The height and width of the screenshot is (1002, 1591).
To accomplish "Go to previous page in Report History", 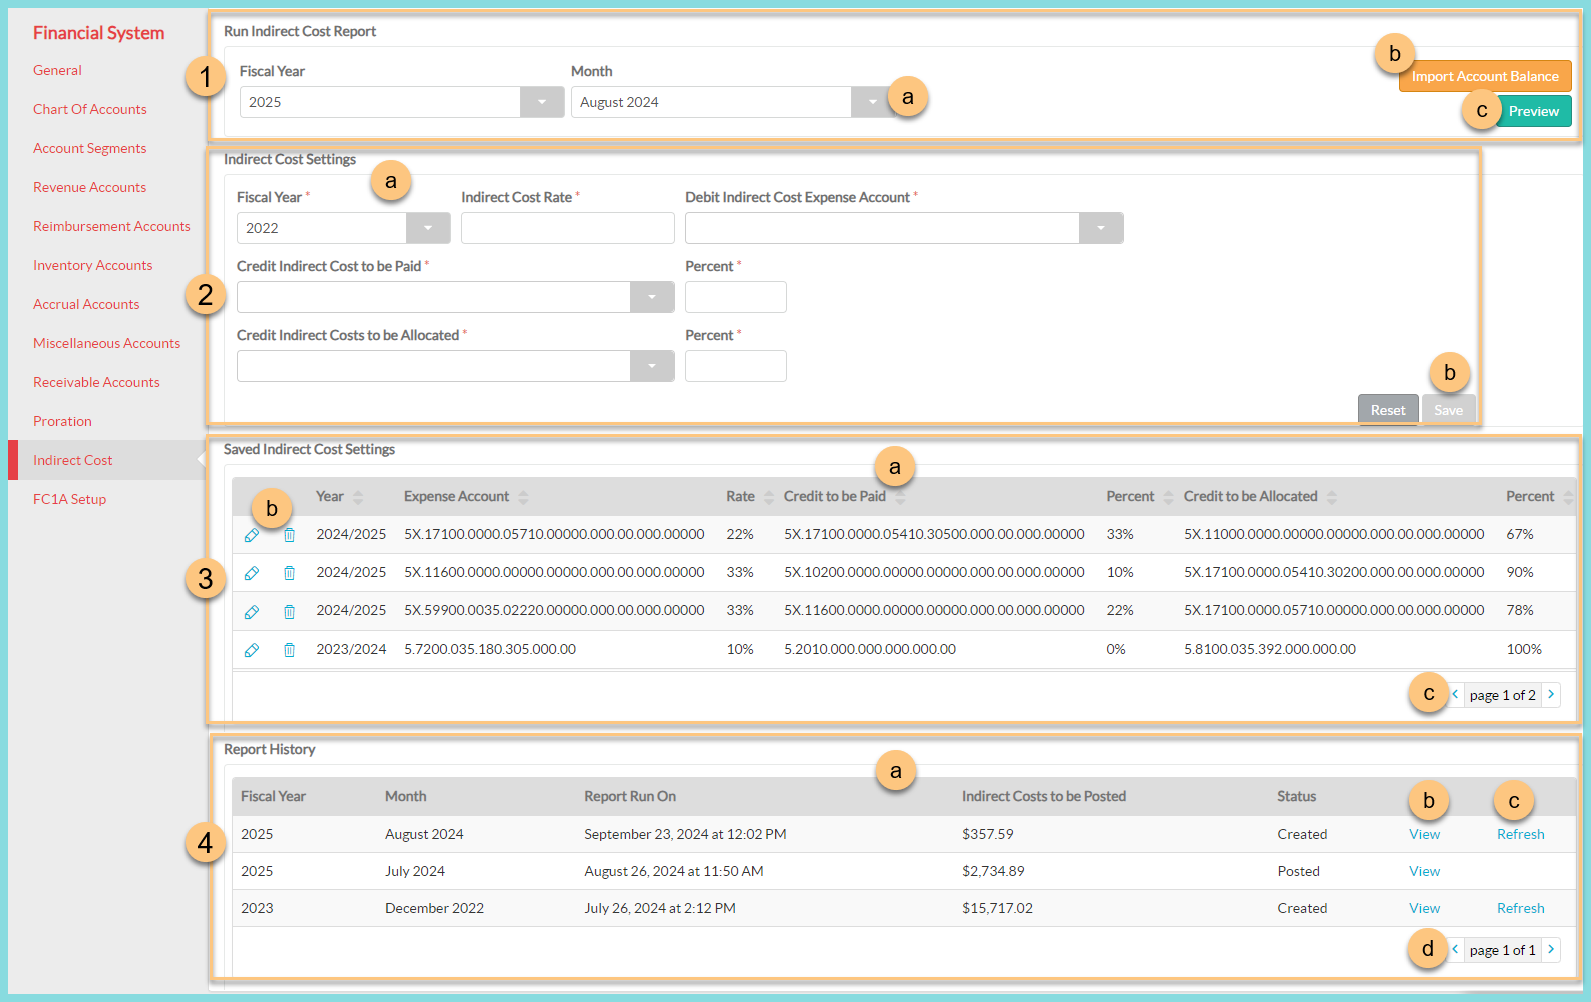I will (1455, 949).
